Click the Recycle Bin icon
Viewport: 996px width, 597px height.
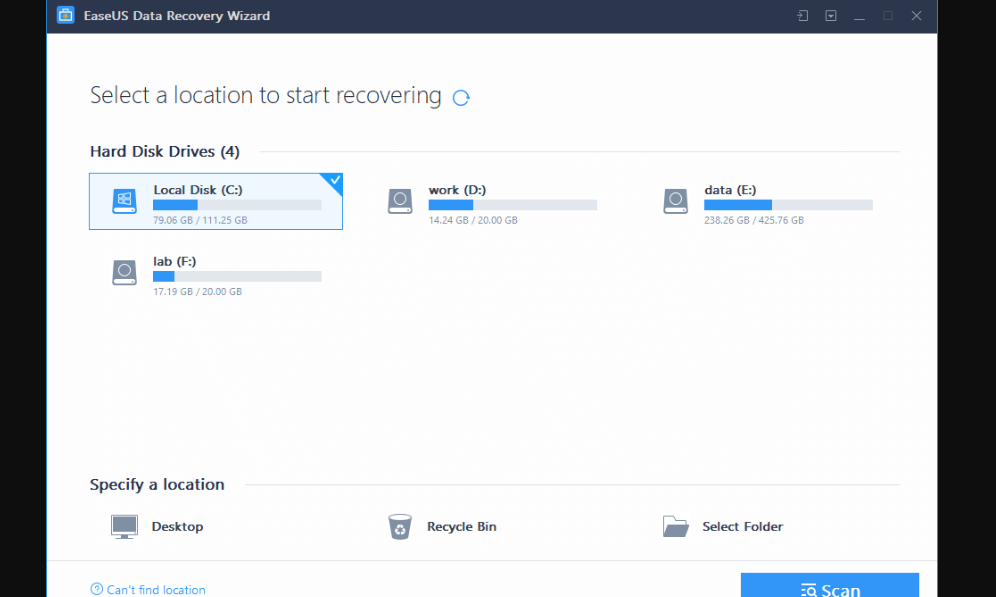400,527
